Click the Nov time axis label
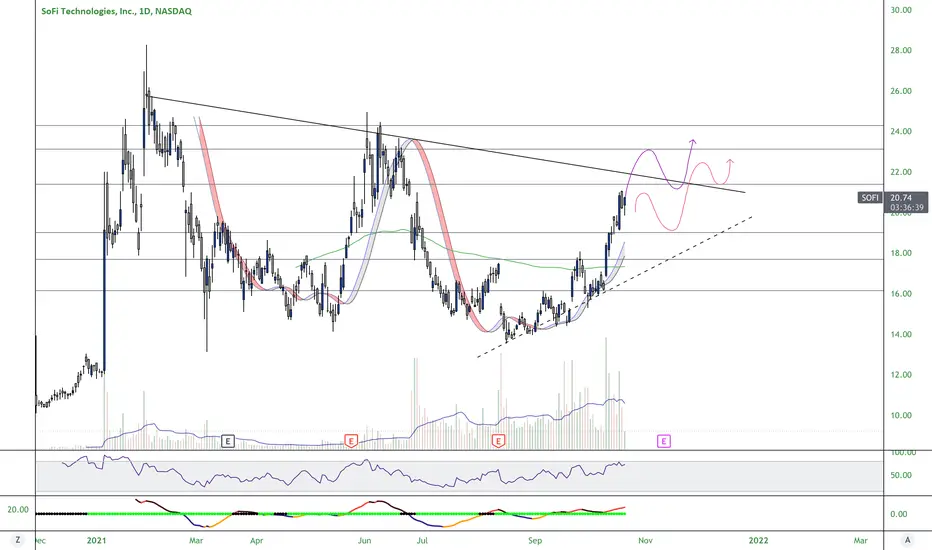The image size is (932, 550). (646, 540)
